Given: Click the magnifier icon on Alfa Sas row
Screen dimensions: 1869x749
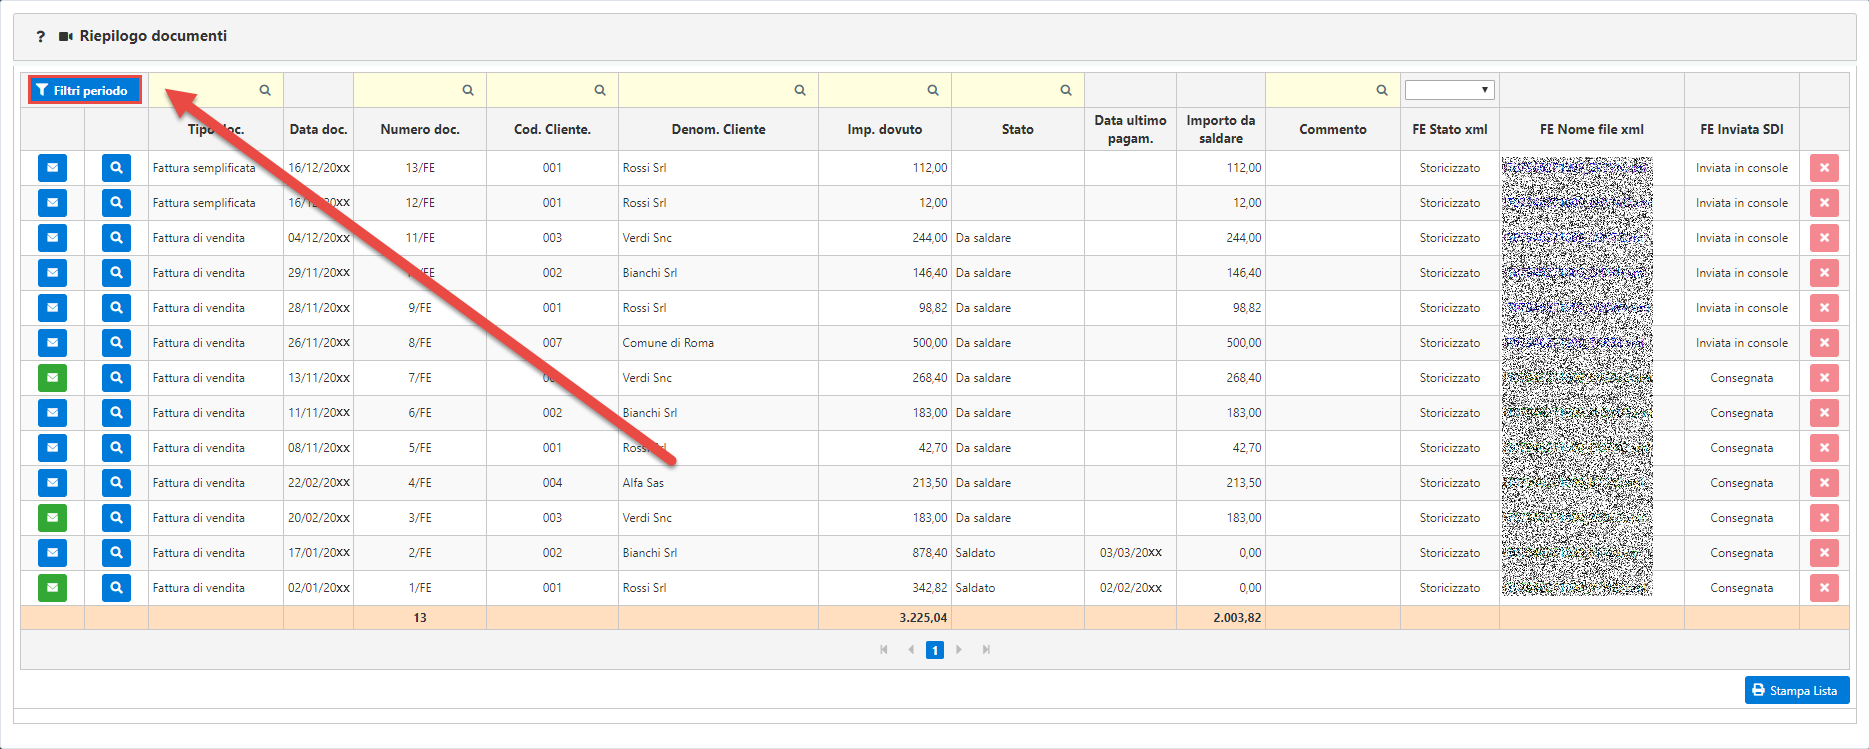Looking at the screenshot, I should click(116, 483).
